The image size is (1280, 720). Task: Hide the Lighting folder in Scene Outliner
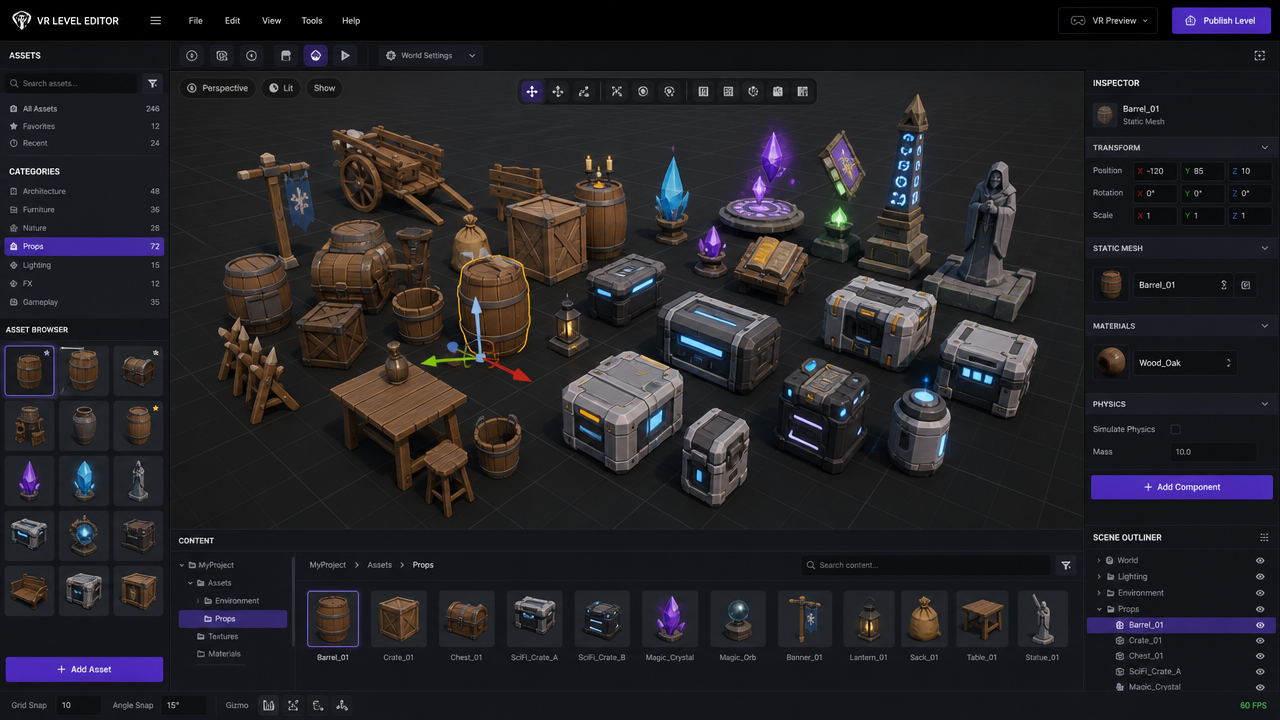click(1260, 577)
